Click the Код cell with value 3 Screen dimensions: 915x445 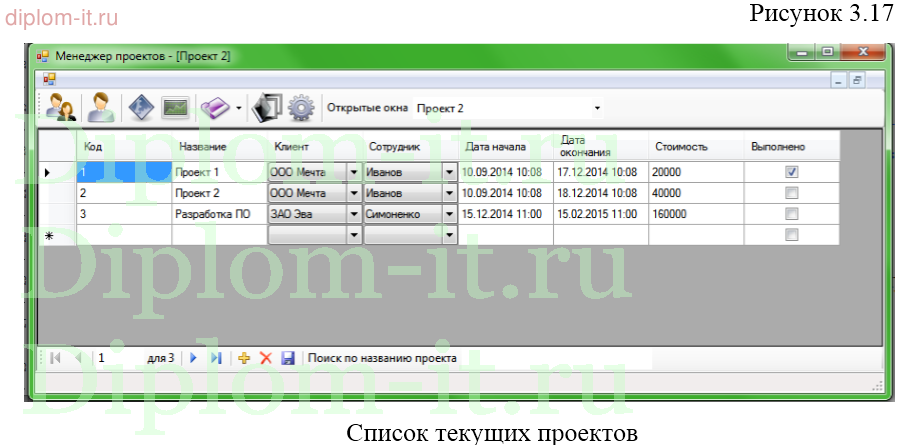(124, 214)
